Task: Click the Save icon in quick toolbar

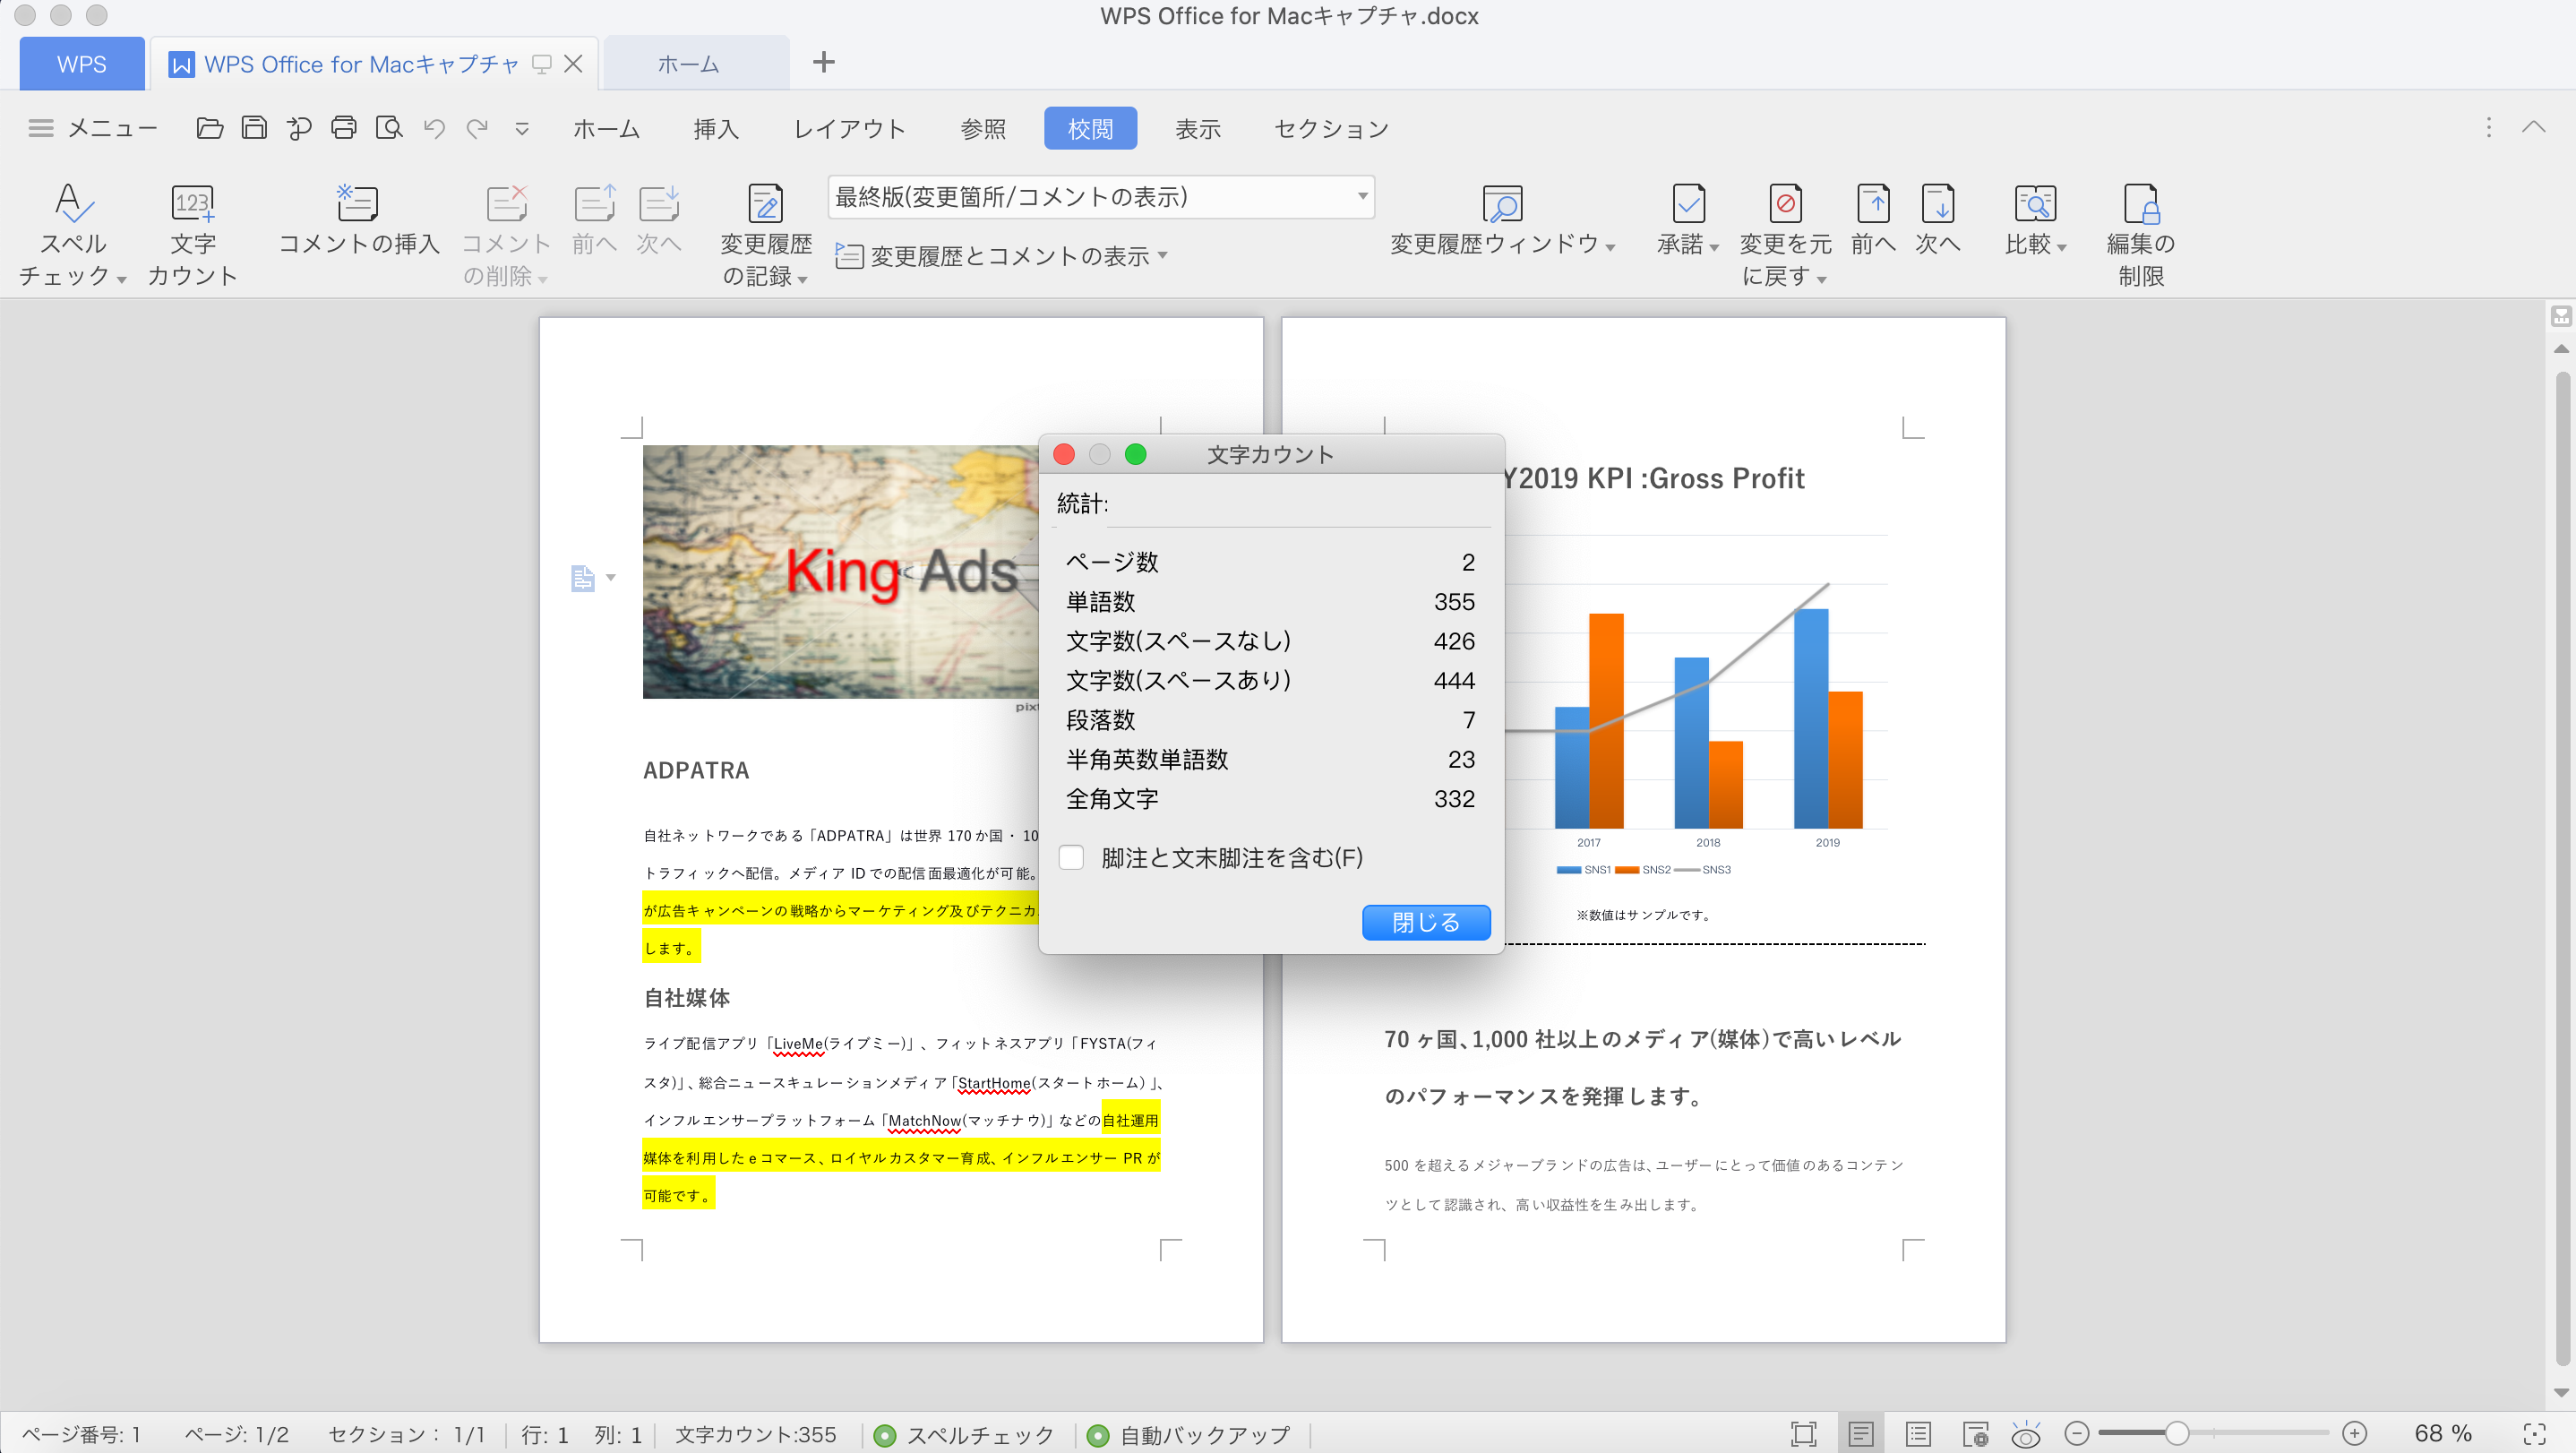Action: click(x=254, y=128)
